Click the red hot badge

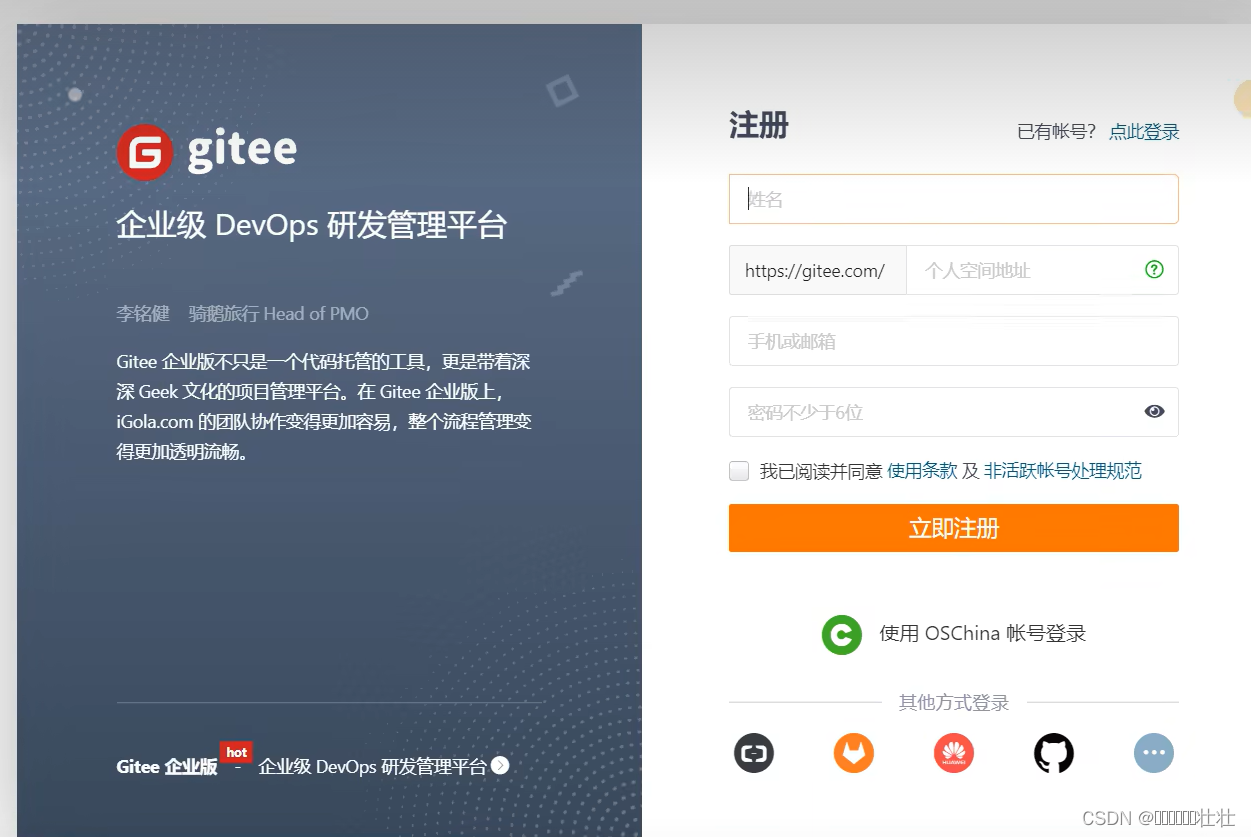click(236, 752)
